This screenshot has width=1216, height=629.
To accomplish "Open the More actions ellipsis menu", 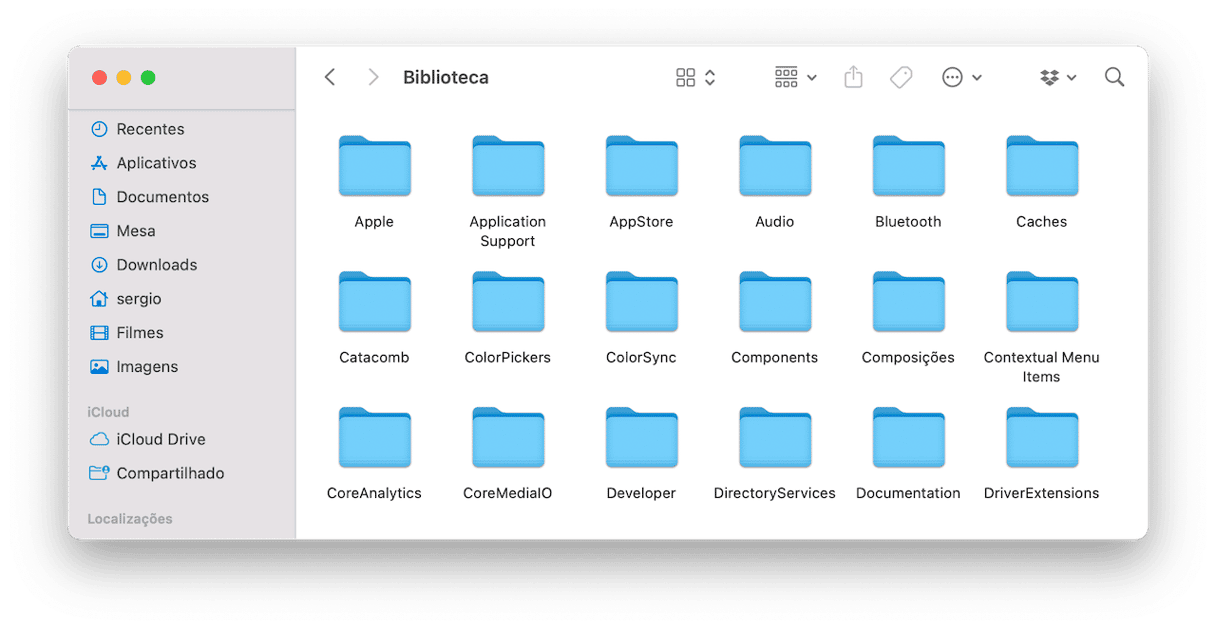I will tap(952, 77).
